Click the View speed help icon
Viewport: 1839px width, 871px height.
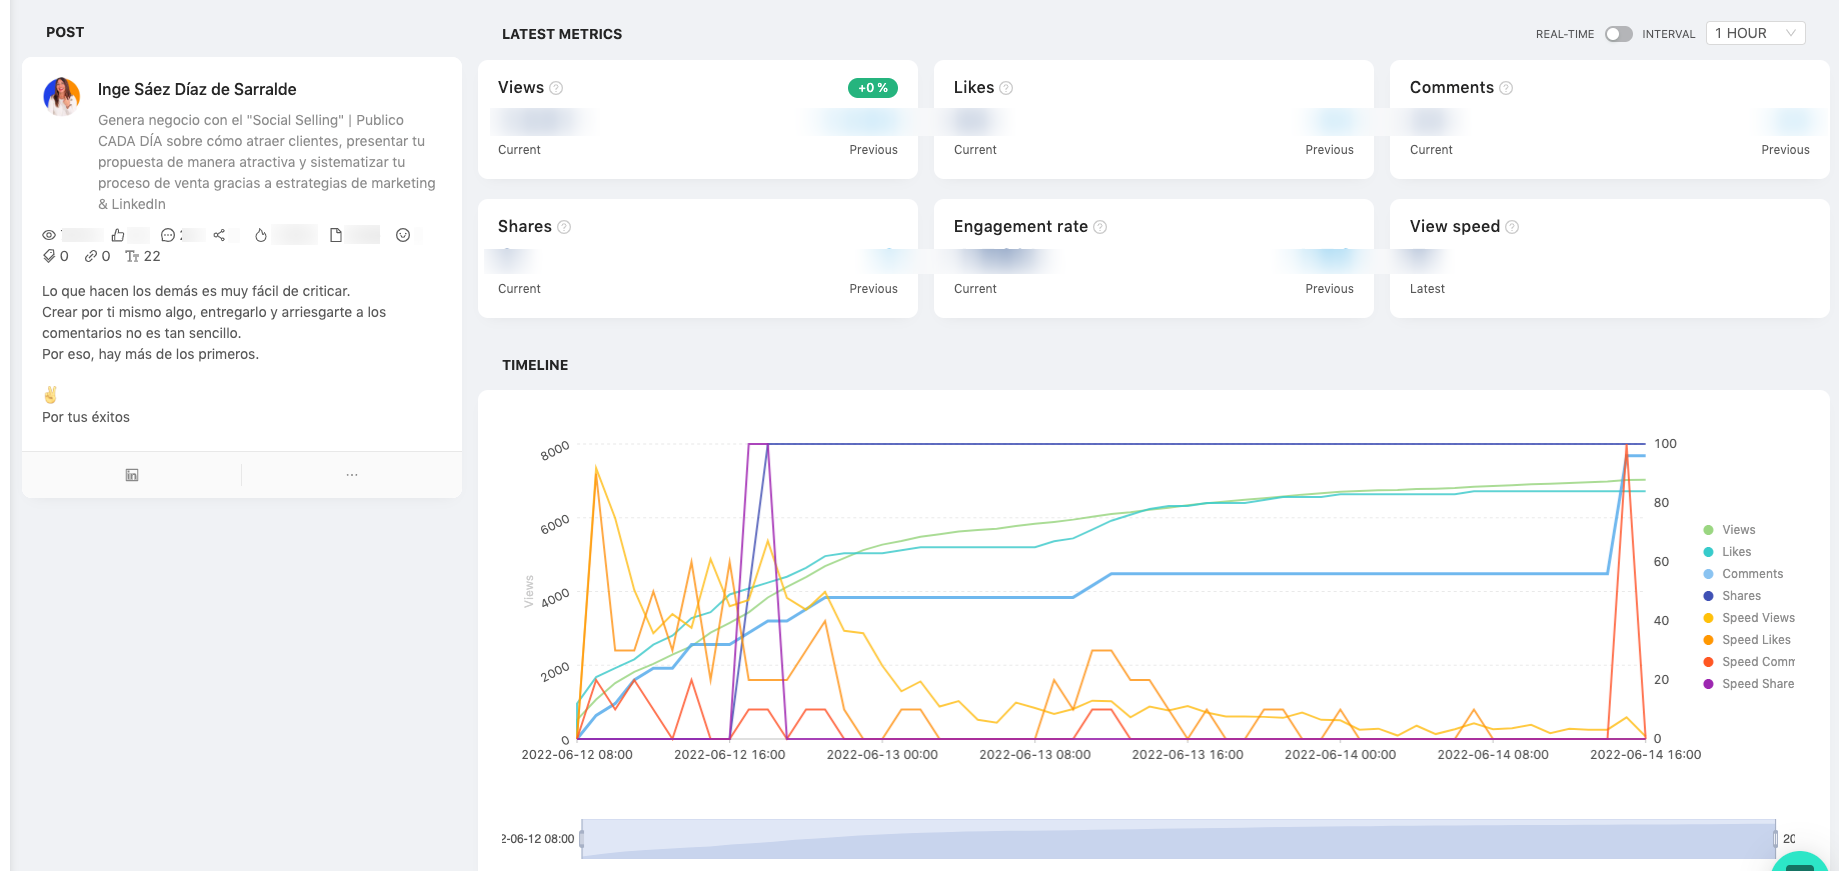pyautogui.click(x=1512, y=227)
